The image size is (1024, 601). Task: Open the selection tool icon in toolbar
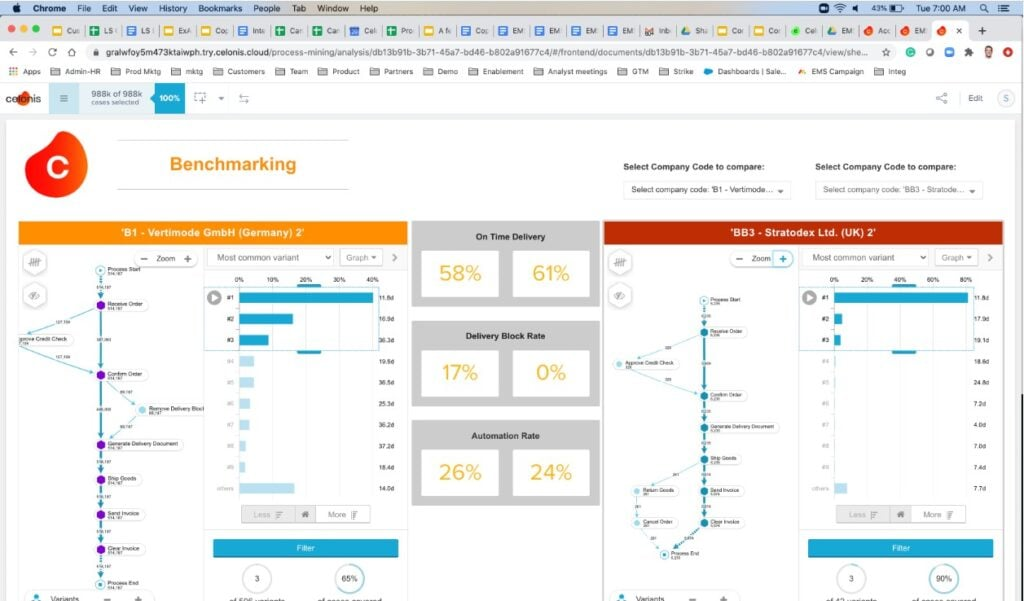click(200, 99)
